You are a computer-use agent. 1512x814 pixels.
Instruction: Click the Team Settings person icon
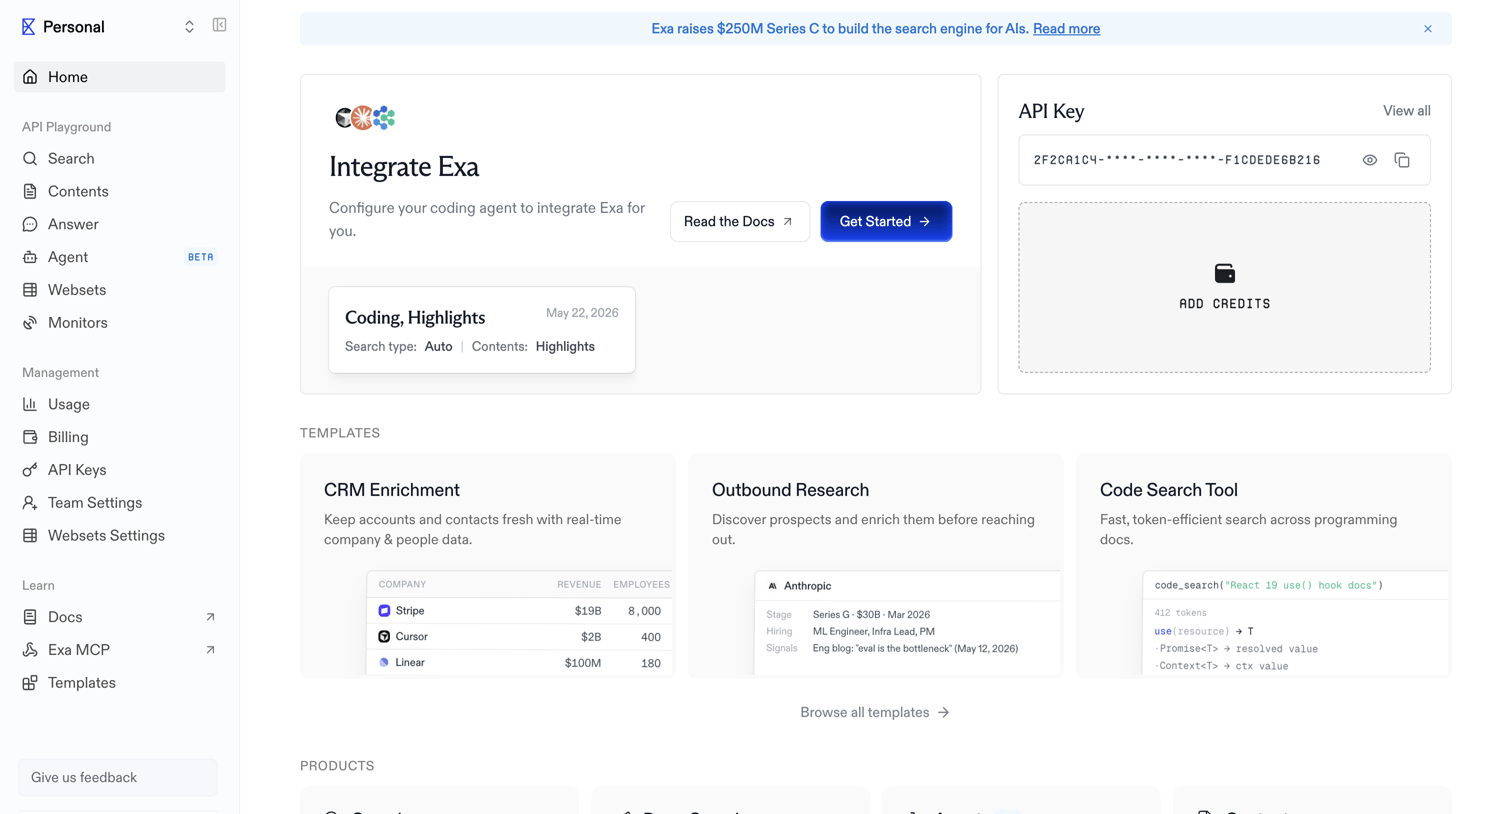(30, 503)
